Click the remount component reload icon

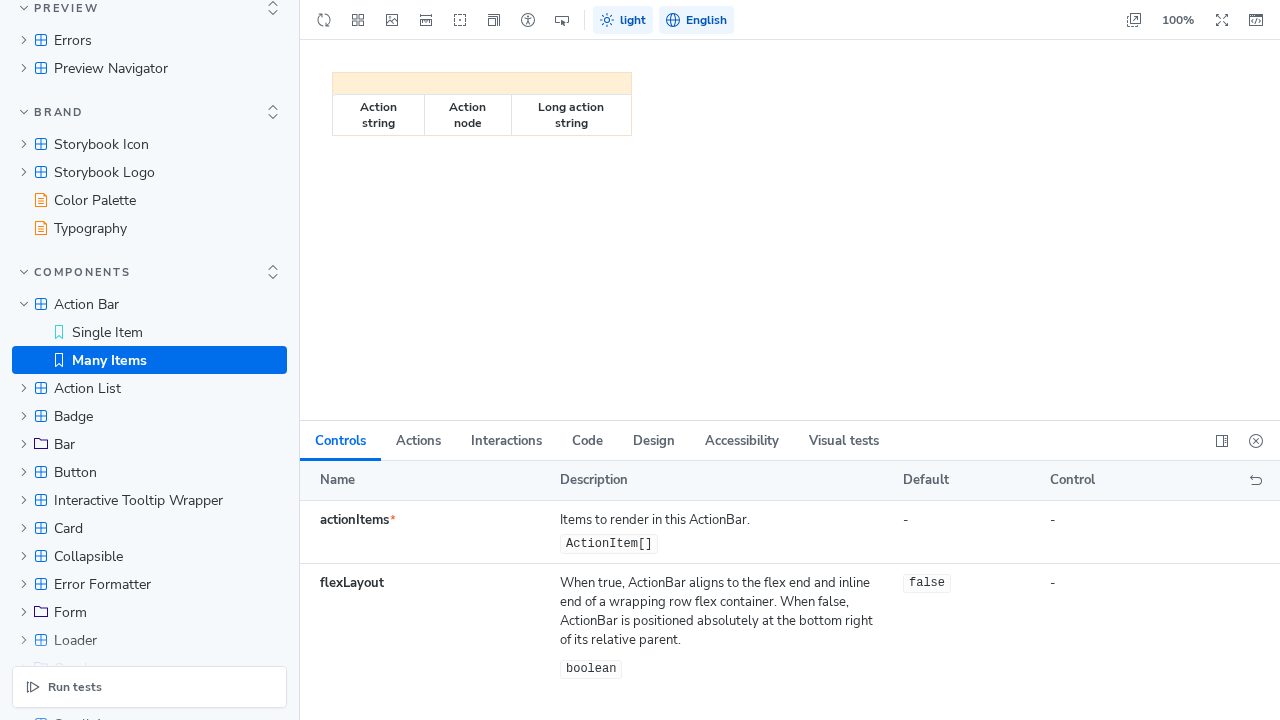tap(324, 20)
